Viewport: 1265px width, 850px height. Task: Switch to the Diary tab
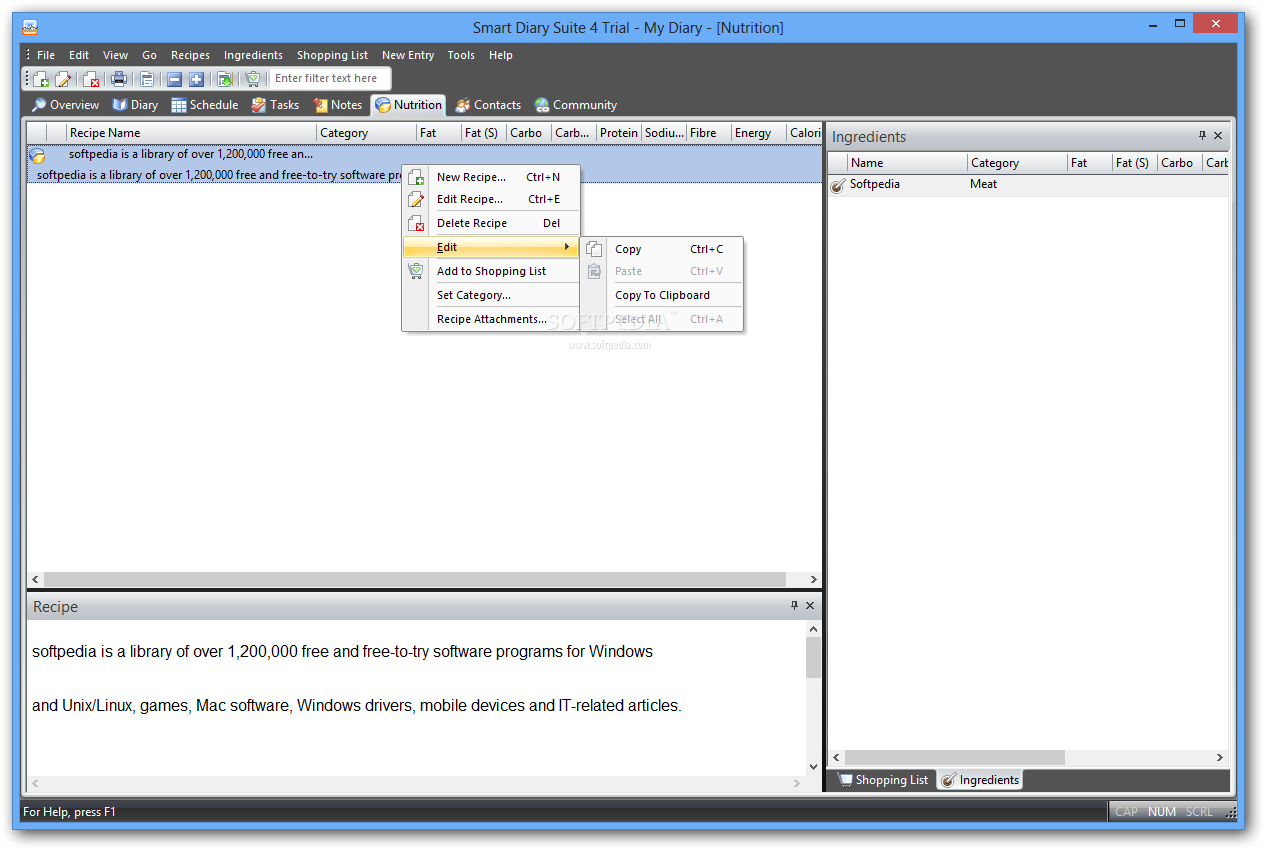click(135, 105)
